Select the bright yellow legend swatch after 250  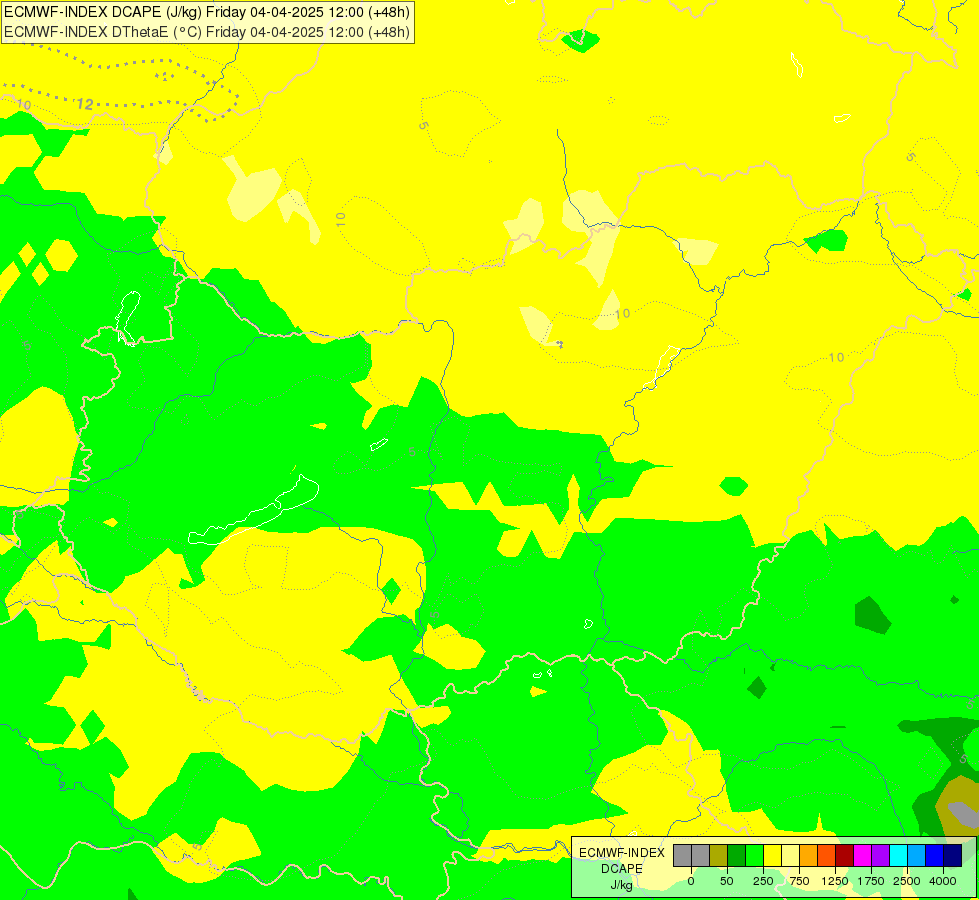772,856
